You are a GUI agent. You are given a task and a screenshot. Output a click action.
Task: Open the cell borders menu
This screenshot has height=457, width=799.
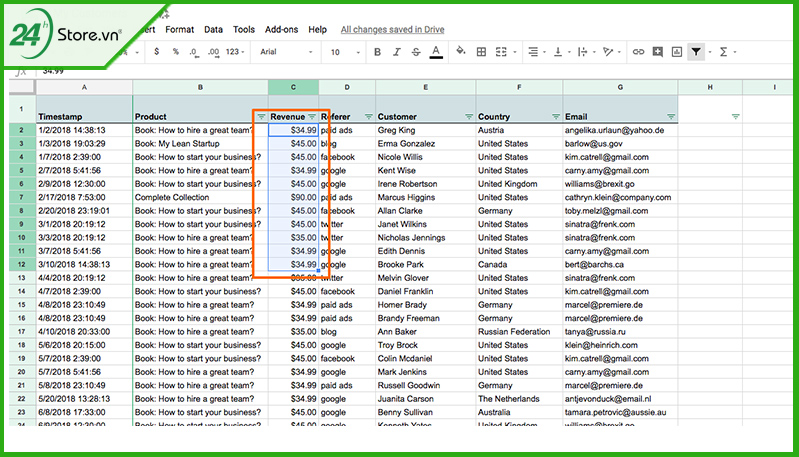(x=481, y=52)
